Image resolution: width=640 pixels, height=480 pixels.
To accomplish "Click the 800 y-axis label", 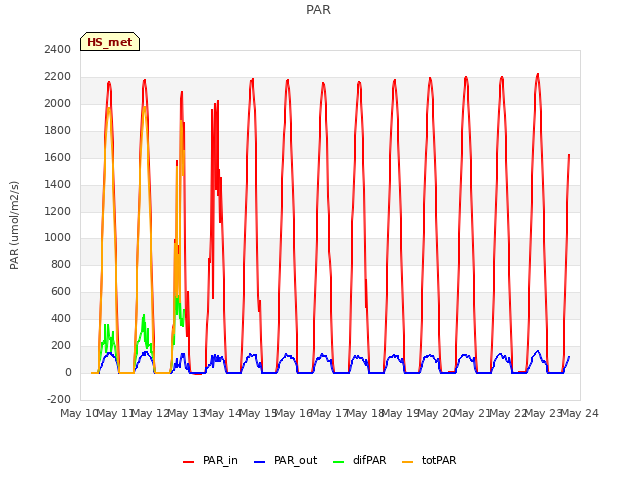I will pyautogui.click(x=61, y=265).
